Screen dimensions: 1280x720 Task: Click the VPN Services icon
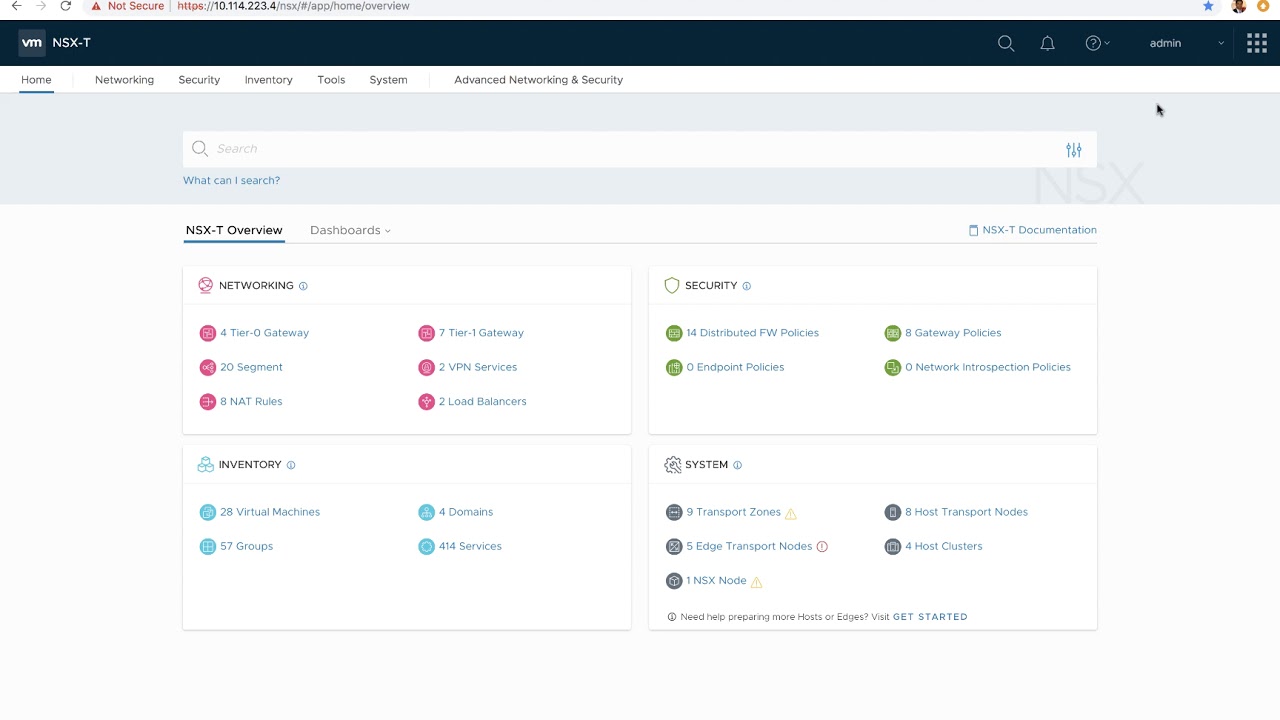tap(427, 367)
